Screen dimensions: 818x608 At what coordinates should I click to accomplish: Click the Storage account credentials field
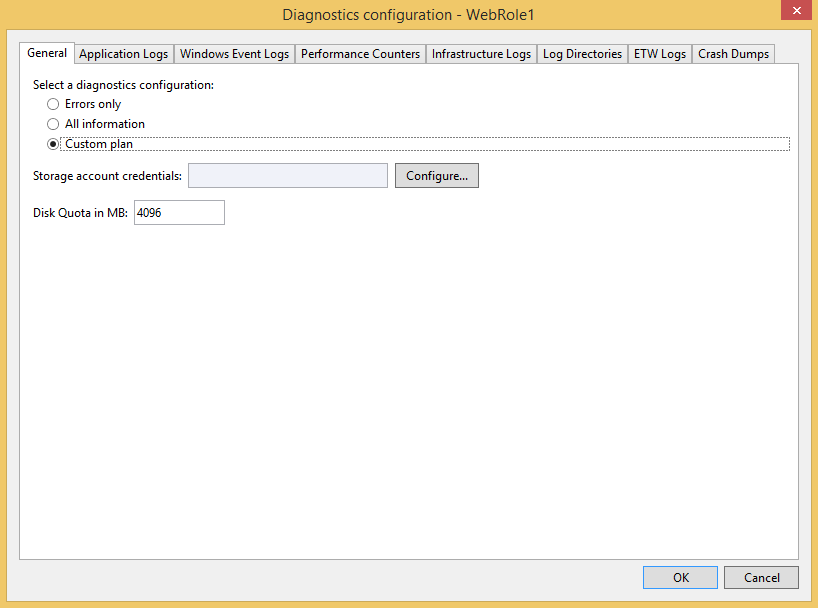287,175
